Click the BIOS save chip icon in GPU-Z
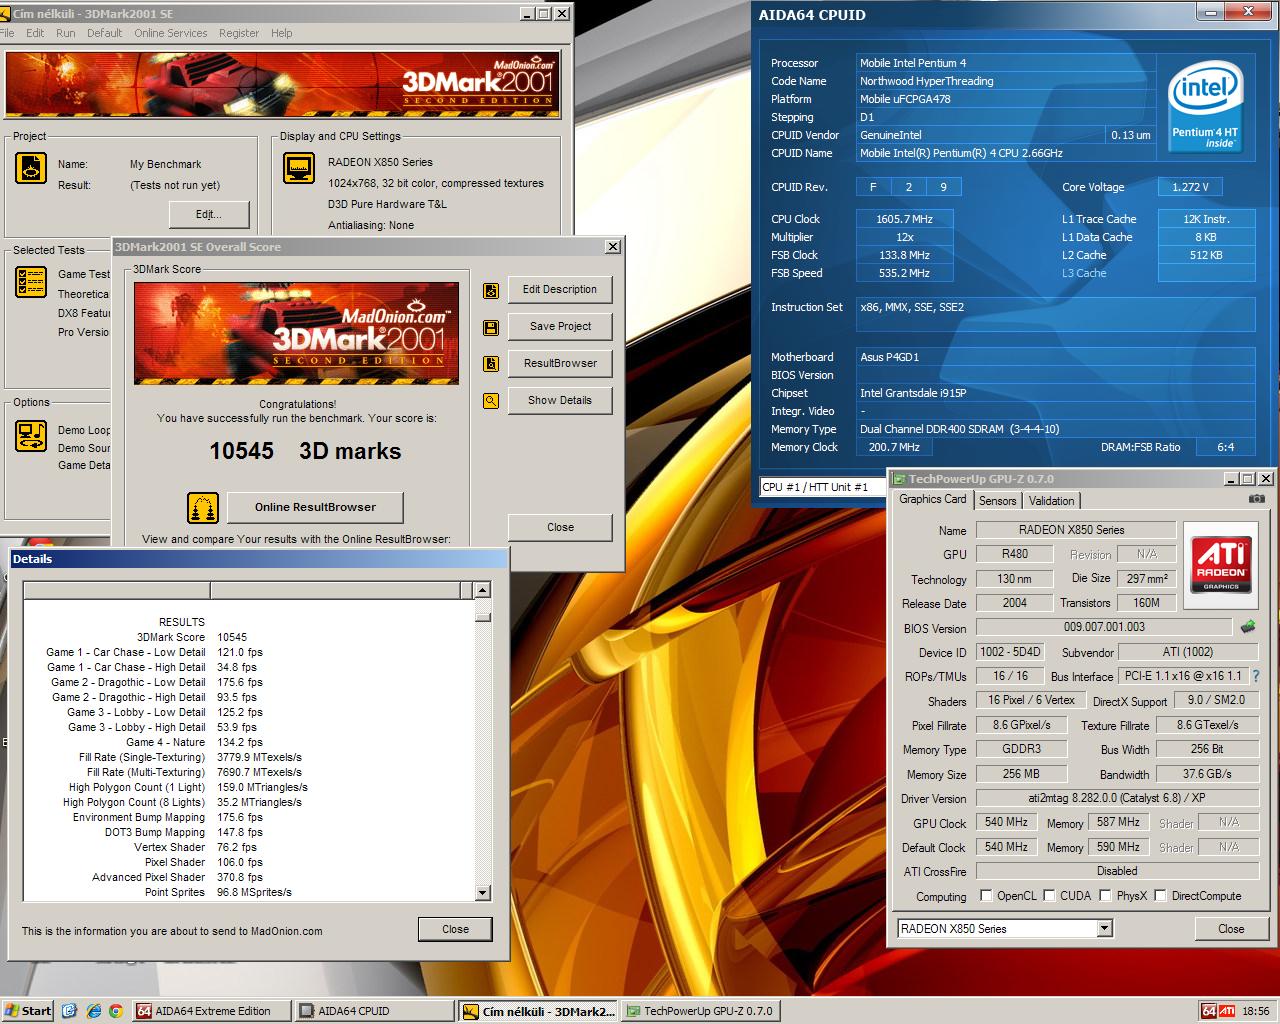Viewport: 1280px width, 1024px height. pyautogui.click(x=1248, y=627)
